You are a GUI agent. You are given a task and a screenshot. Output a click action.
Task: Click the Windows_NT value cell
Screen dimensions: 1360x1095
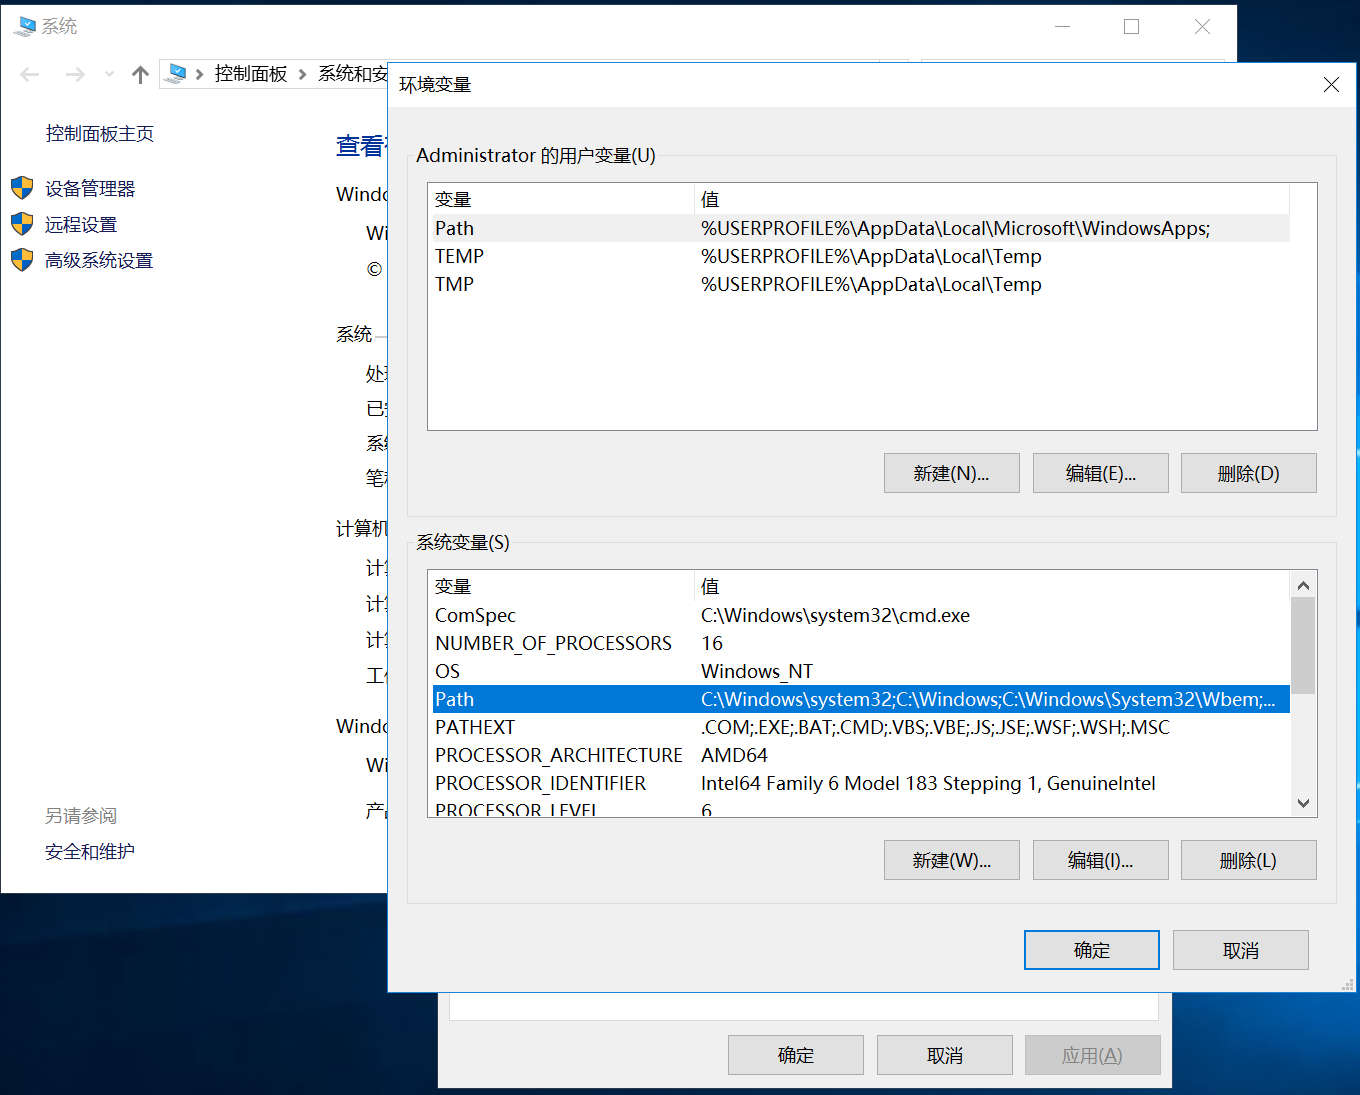click(757, 671)
